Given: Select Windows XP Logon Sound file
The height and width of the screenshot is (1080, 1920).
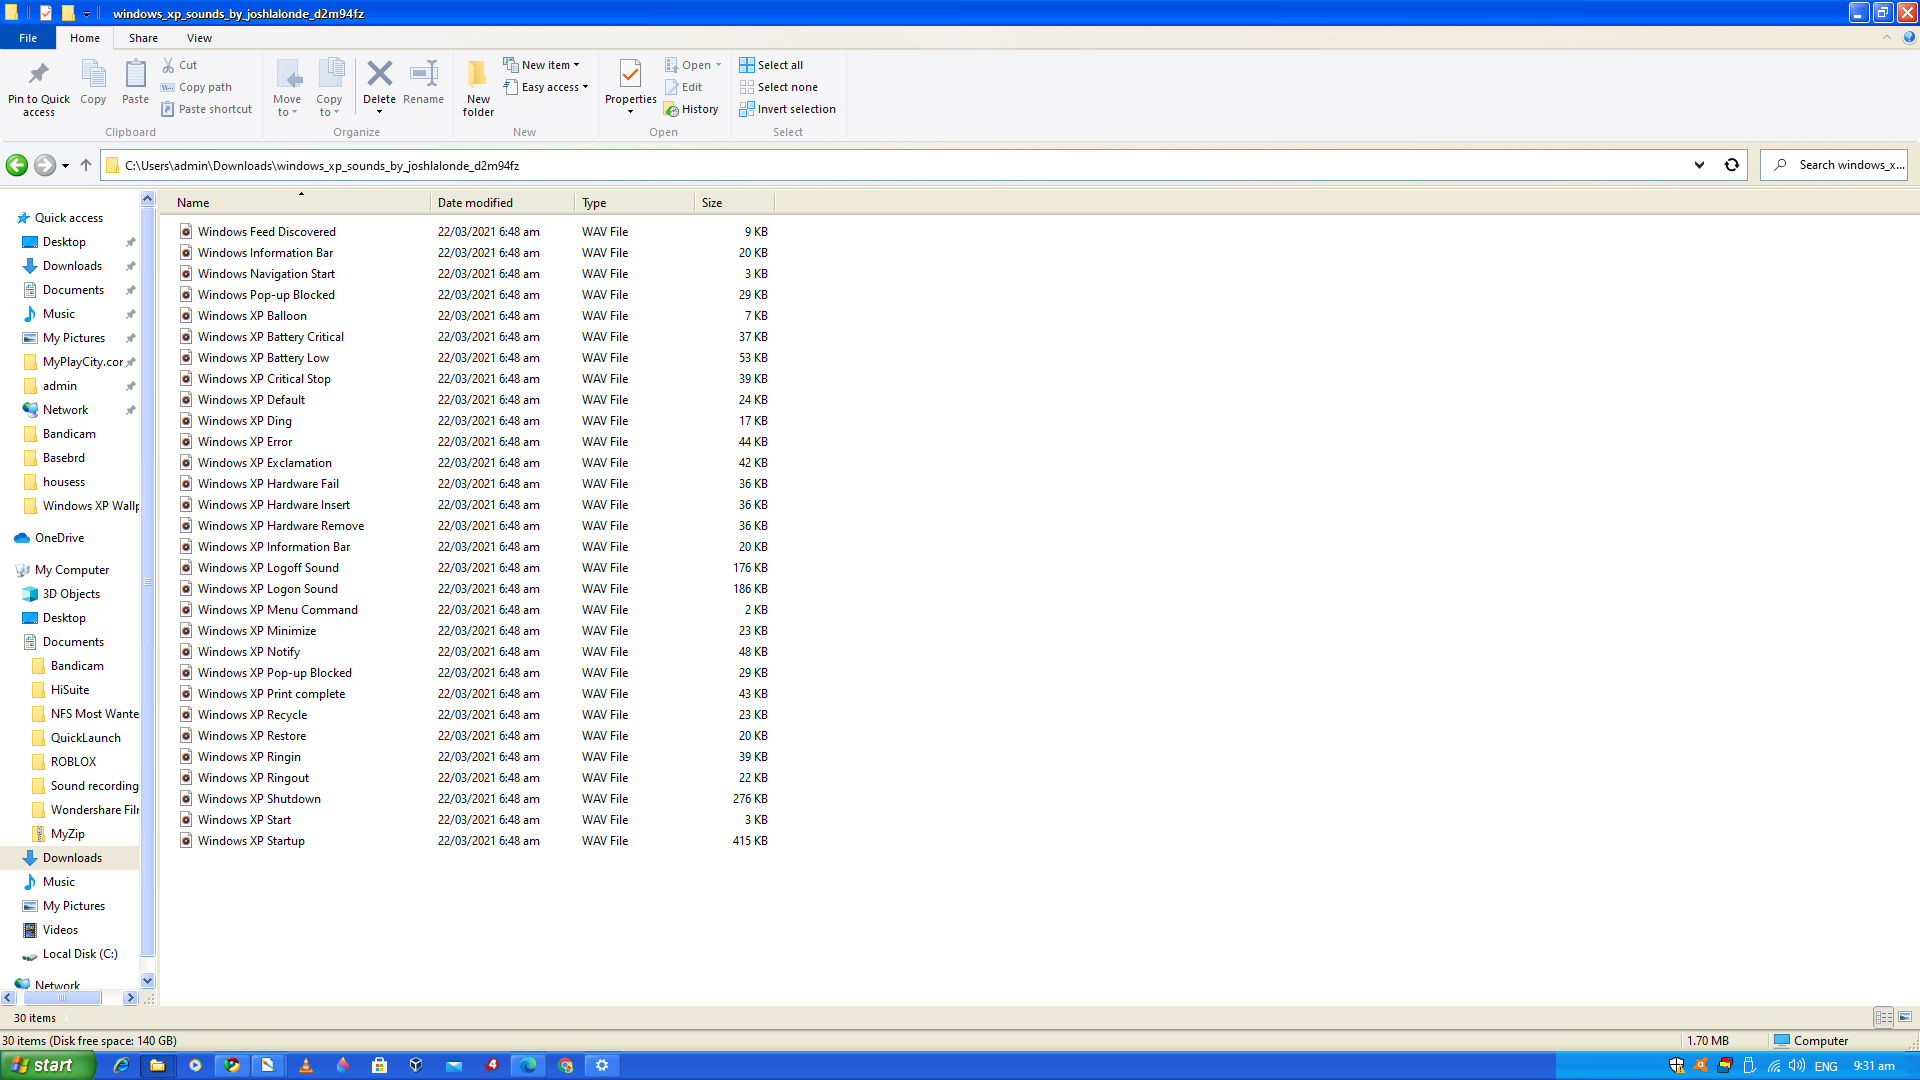Looking at the screenshot, I should (268, 589).
